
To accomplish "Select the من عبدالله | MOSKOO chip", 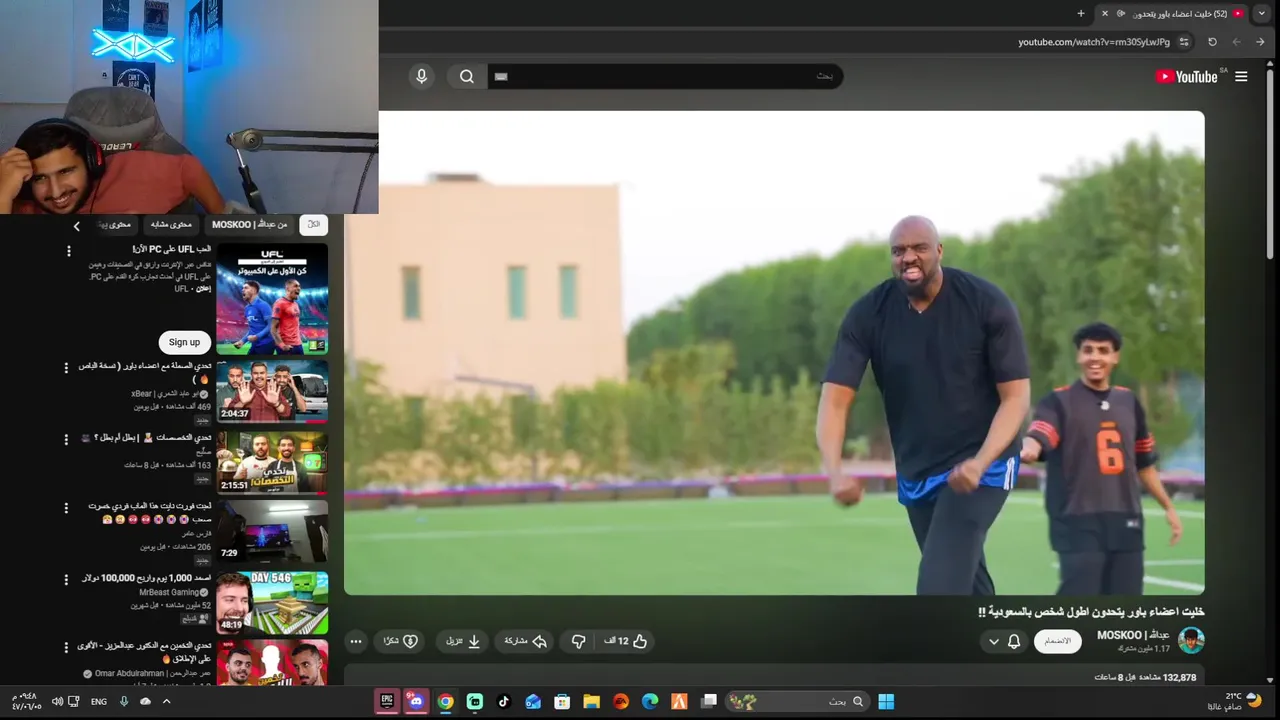I will pos(249,225).
